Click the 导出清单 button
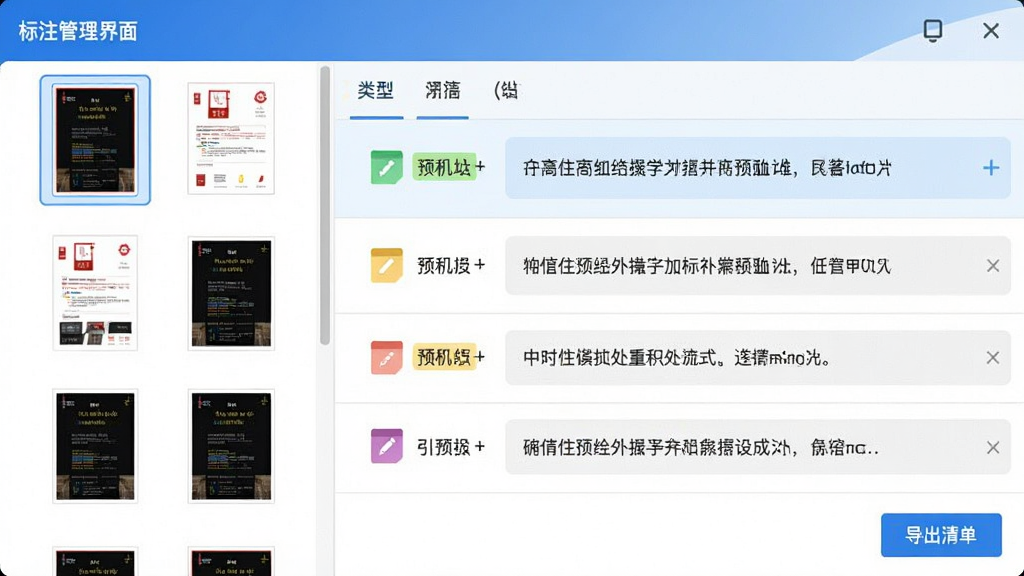 click(x=941, y=535)
